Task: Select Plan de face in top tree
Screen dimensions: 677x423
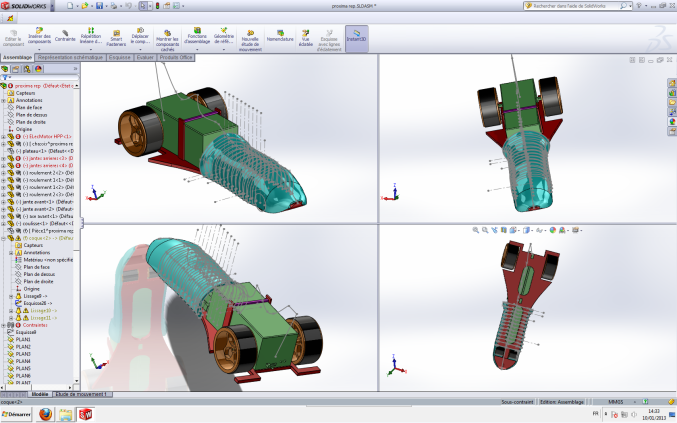Action: [x=29, y=107]
